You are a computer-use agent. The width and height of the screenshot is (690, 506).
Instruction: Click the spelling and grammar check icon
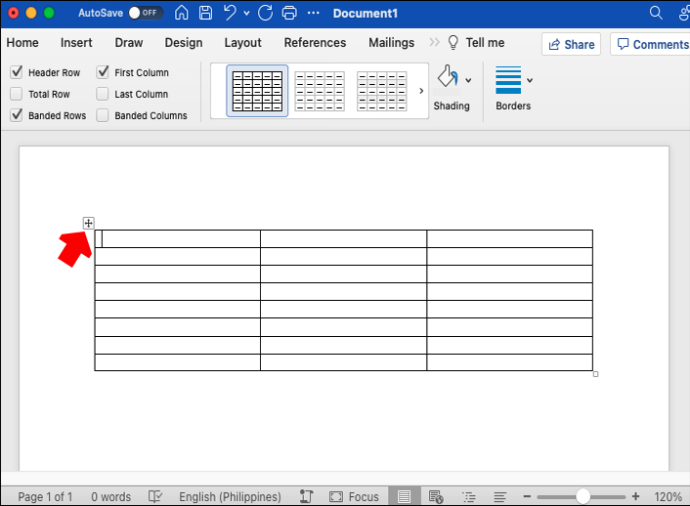click(155, 497)
